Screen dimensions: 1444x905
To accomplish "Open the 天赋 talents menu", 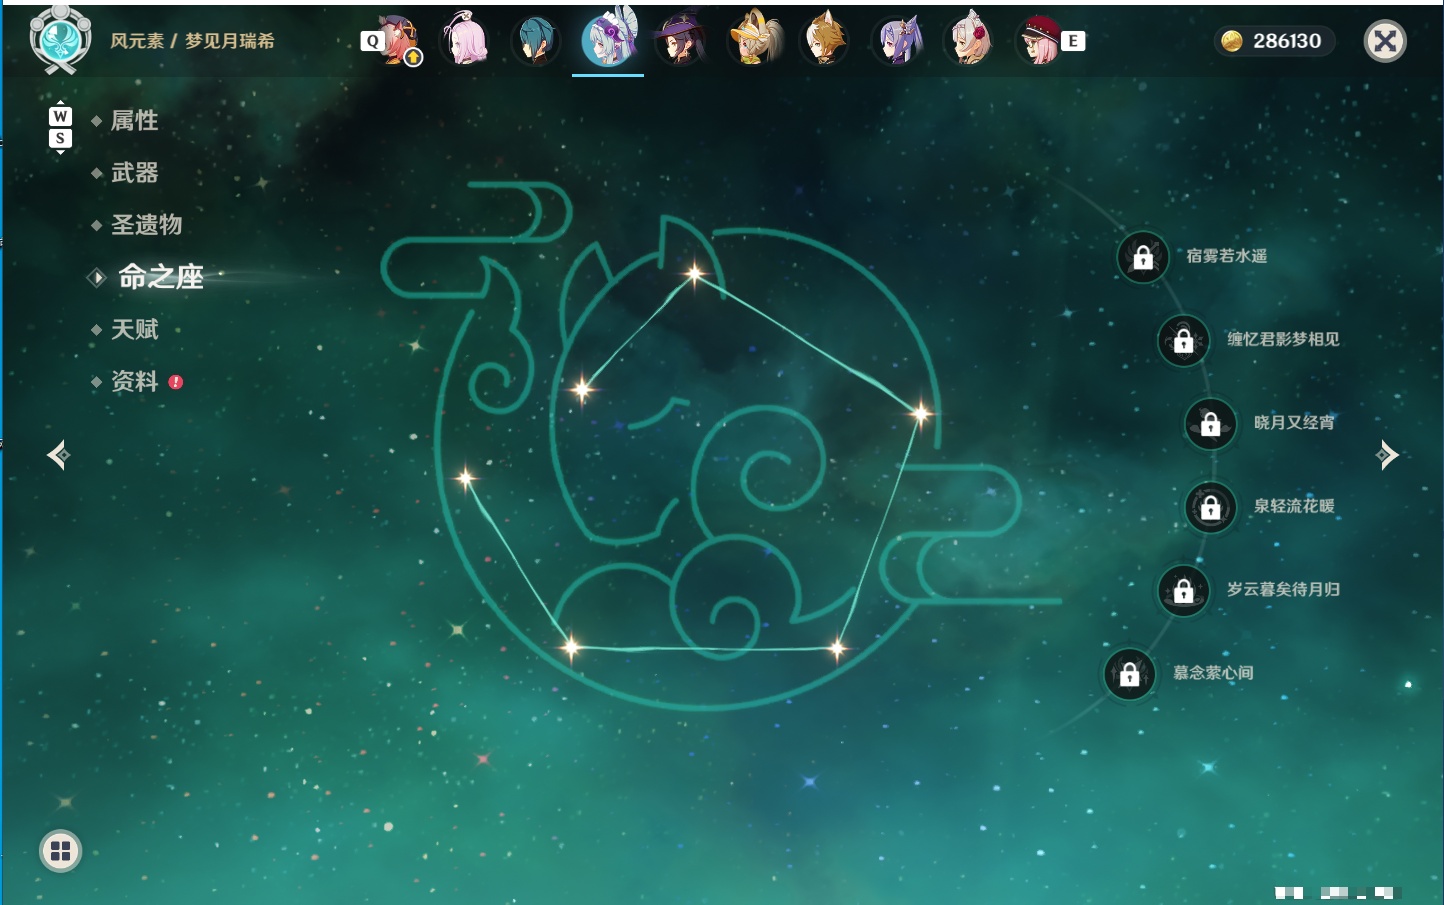I will (134, 329).
